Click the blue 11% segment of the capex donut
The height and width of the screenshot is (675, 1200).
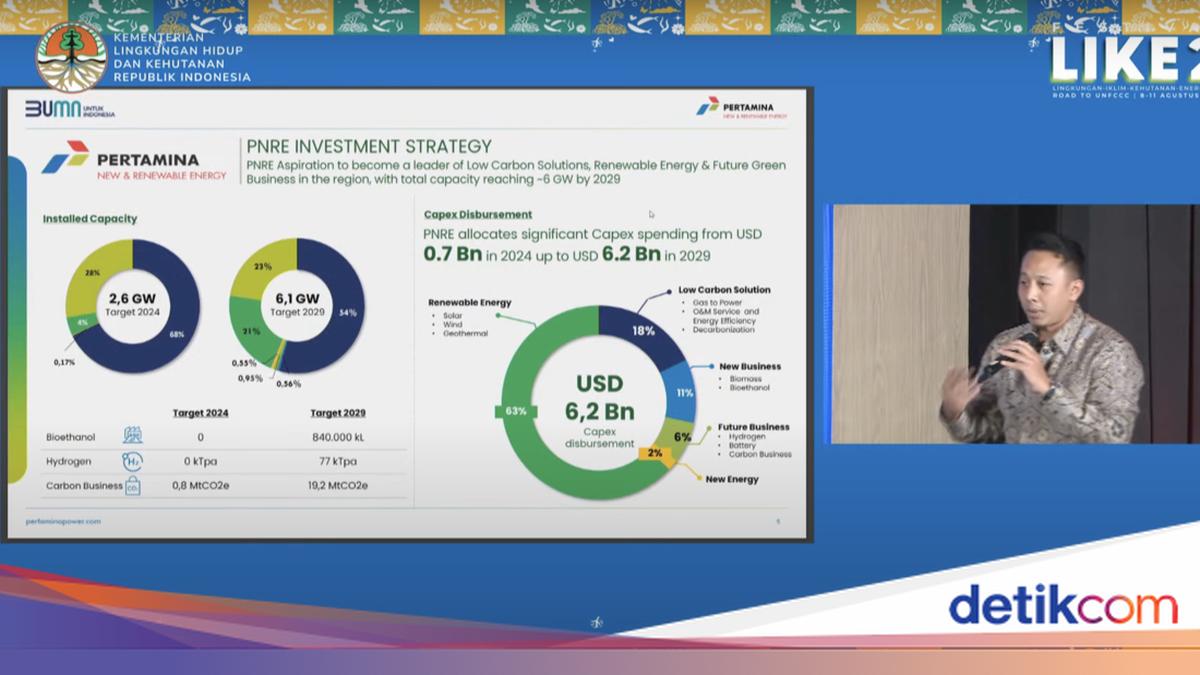pyautogui.click(x=683, y=392)
